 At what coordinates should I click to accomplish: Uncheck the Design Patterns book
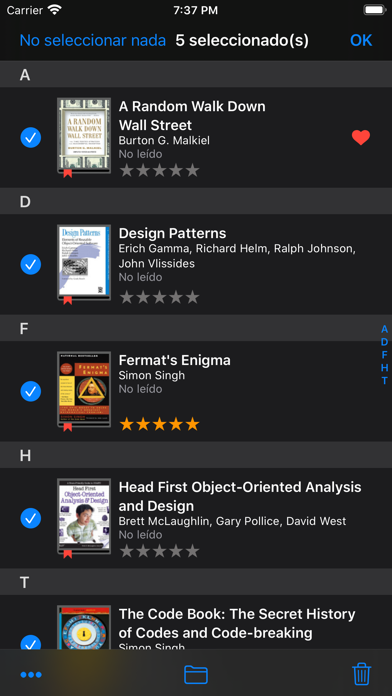[x=31, y=265]
